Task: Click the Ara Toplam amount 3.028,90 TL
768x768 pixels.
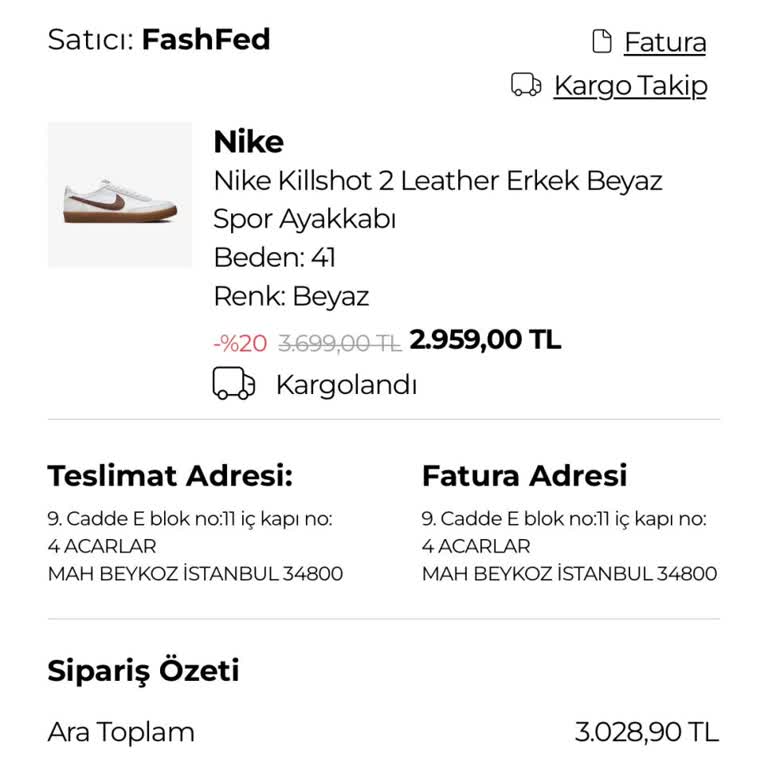Action: tap(647, 732)
